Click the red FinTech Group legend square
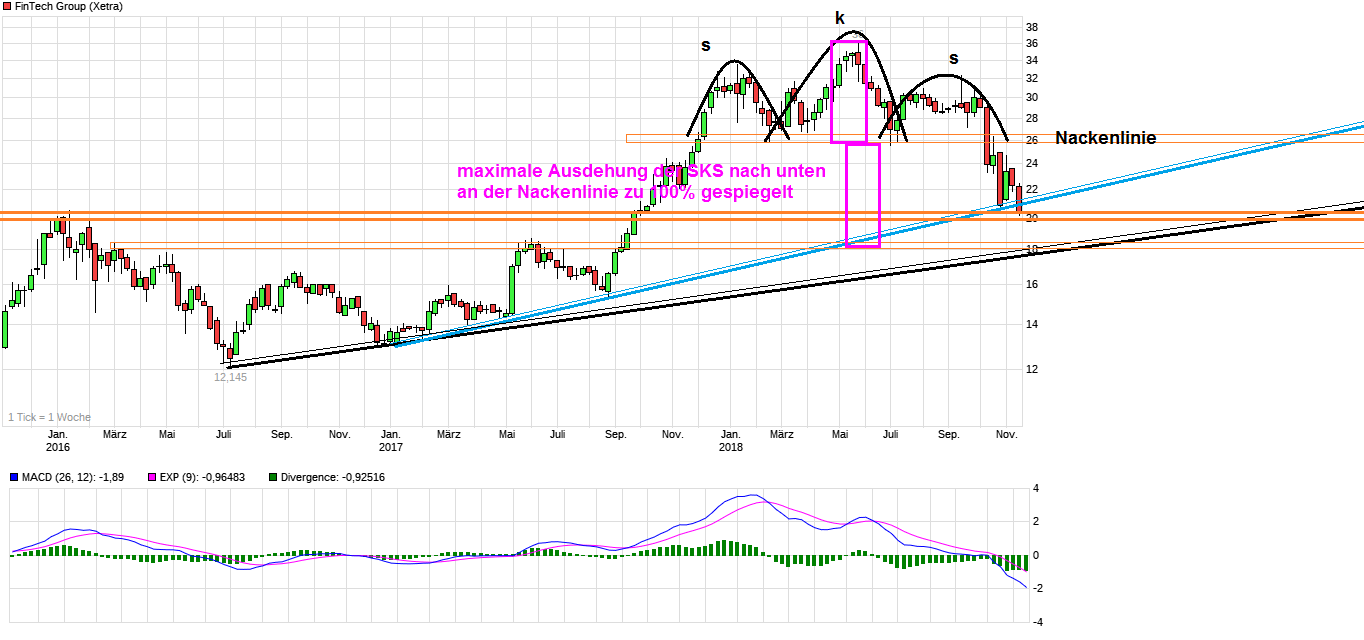Screen dimensions: 1364x640 point(7,7)
